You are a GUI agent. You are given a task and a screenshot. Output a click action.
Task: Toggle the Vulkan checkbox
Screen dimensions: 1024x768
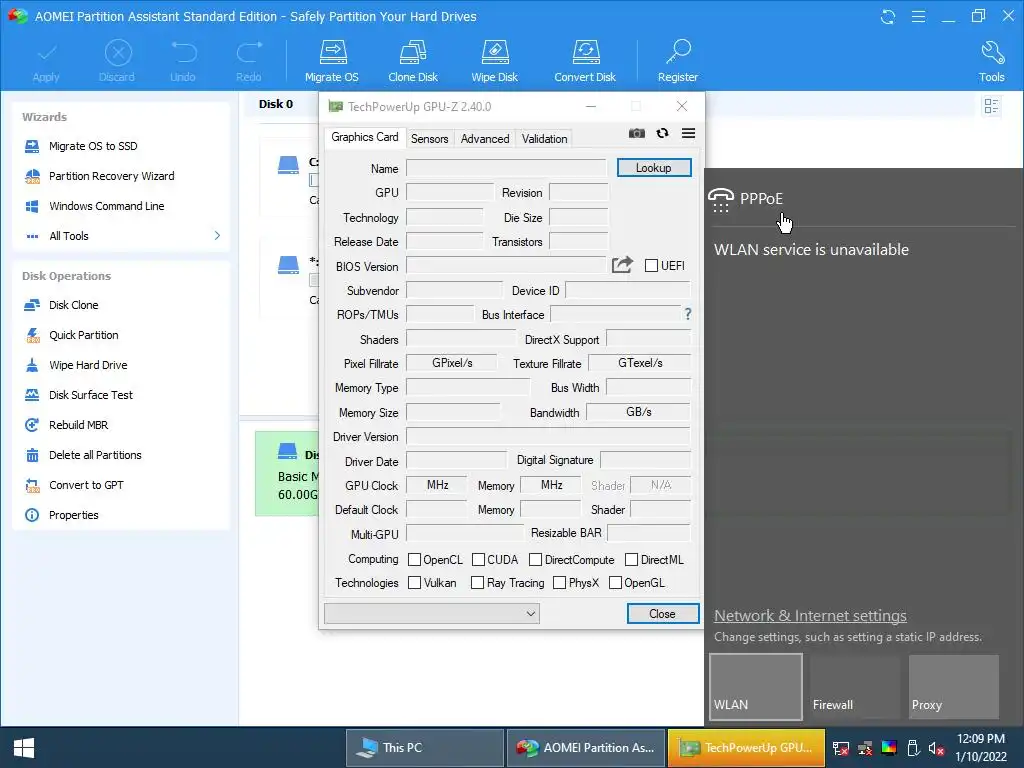pyautogui.click(x=414, y=583)
